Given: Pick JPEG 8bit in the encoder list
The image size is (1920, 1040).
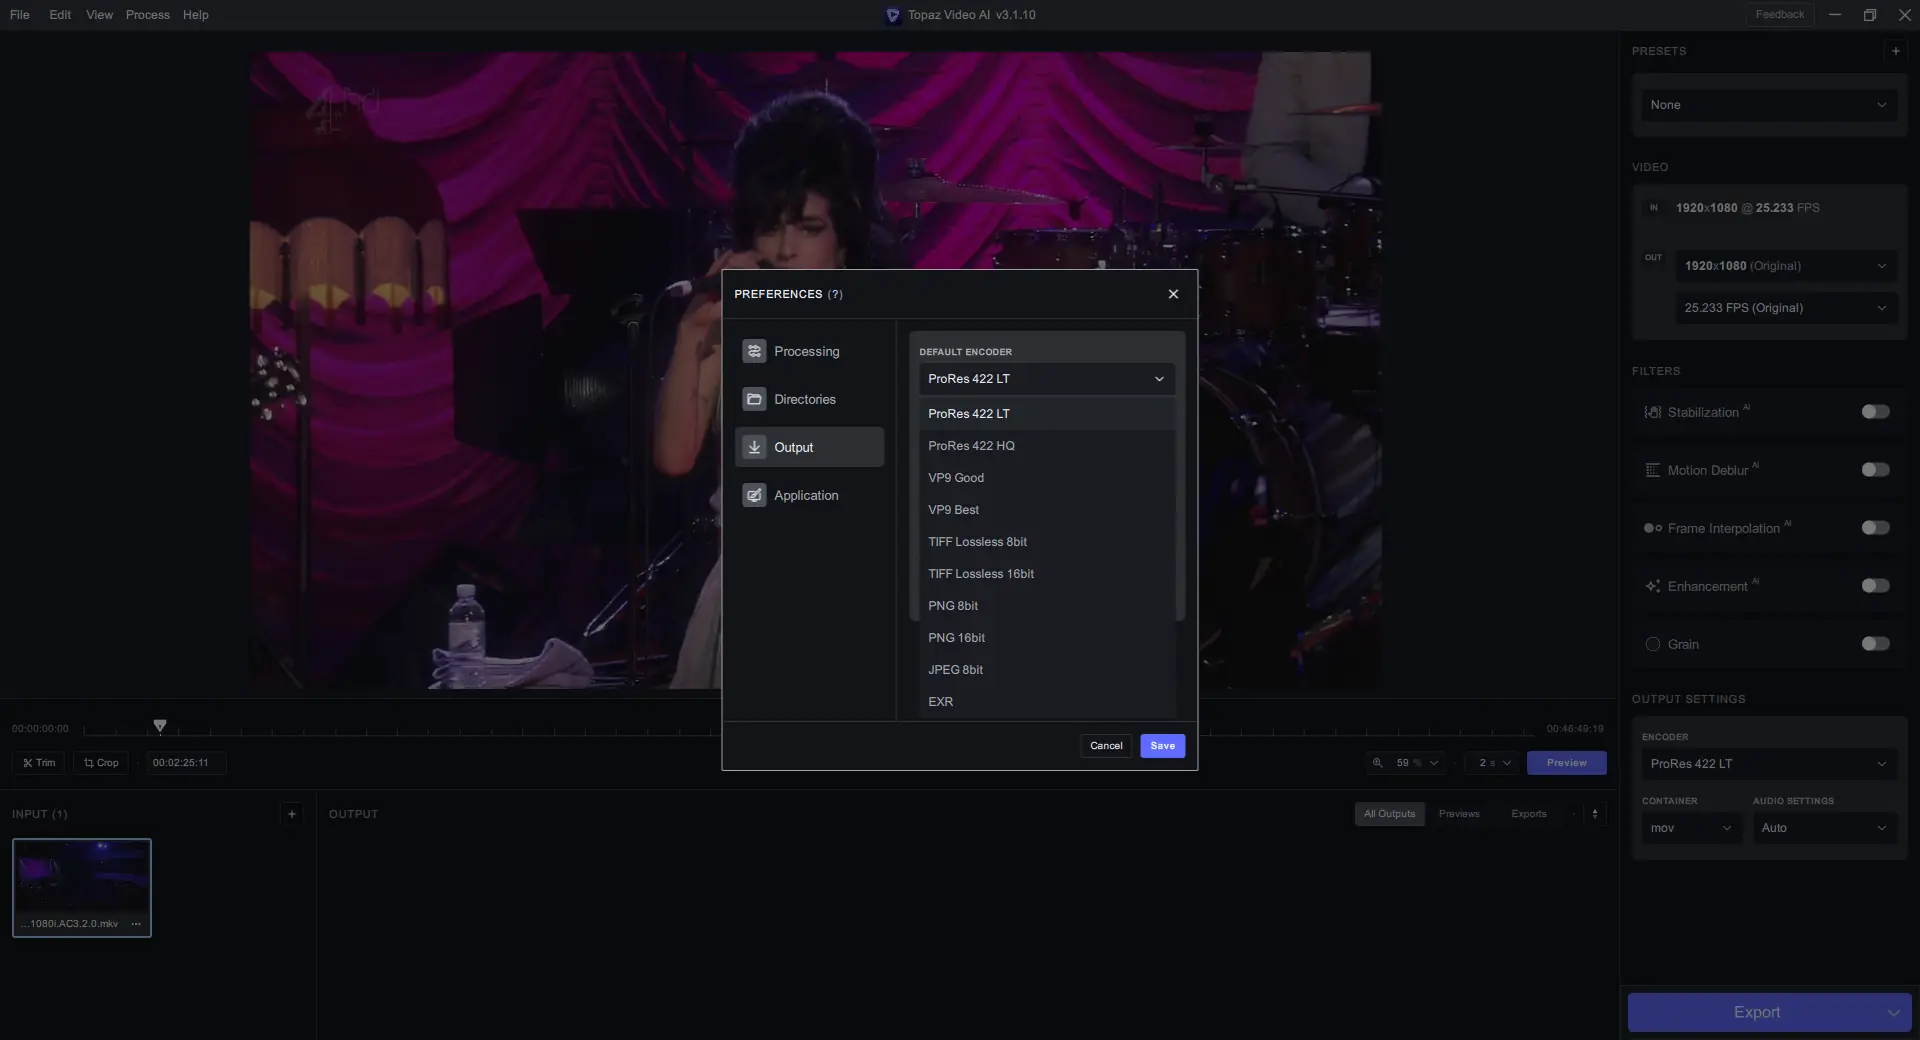Looking at the screenshot, I should tap(1047, 670).
